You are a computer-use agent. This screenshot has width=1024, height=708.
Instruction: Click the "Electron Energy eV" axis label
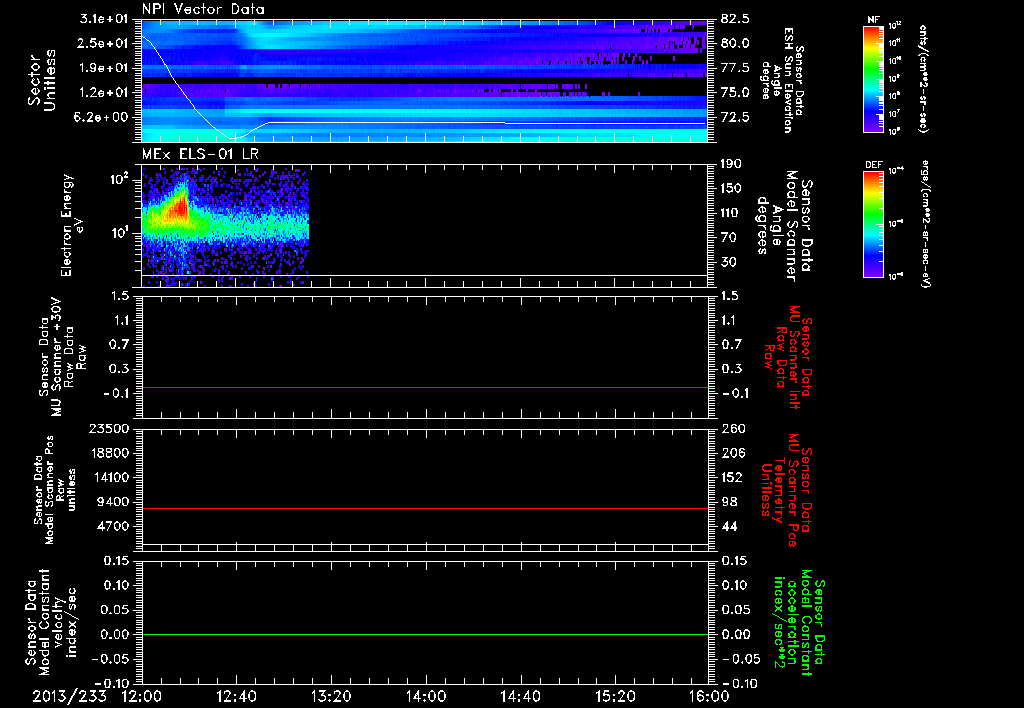pyautogui.click(x=71, y=225)
